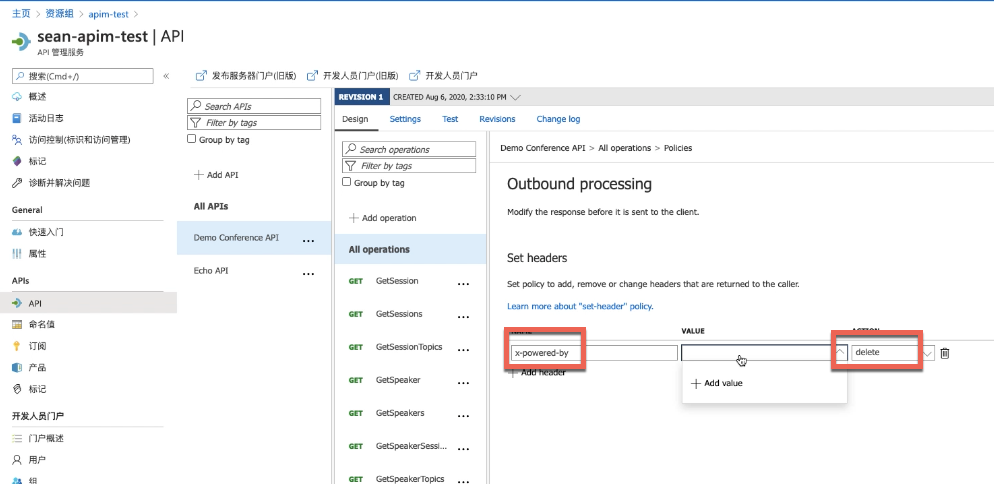Viewport: 994px width, 484px height.
Task: Open 订阅 subscriptions item
Action: coord(37,346)
